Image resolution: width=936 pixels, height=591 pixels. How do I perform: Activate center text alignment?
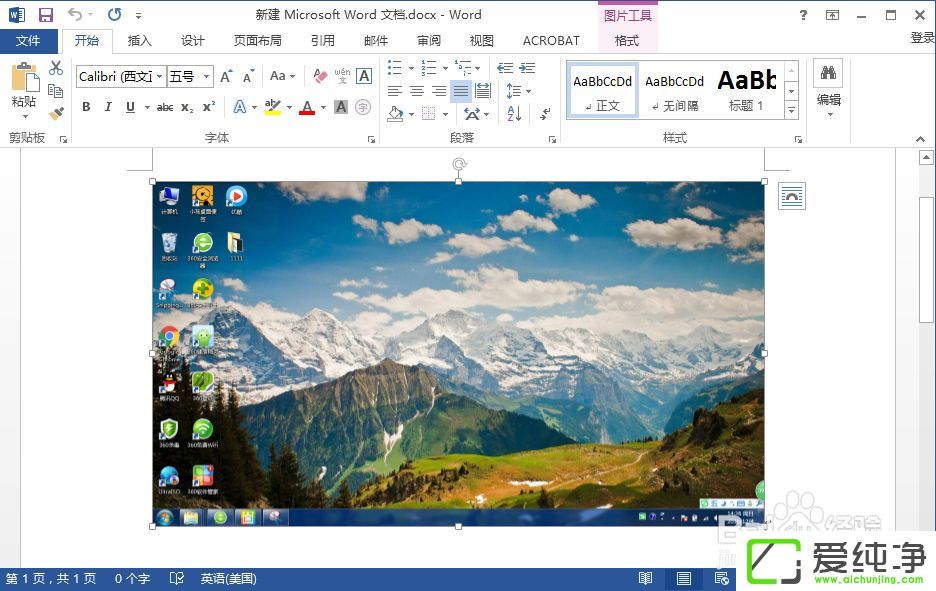(415, 91)
